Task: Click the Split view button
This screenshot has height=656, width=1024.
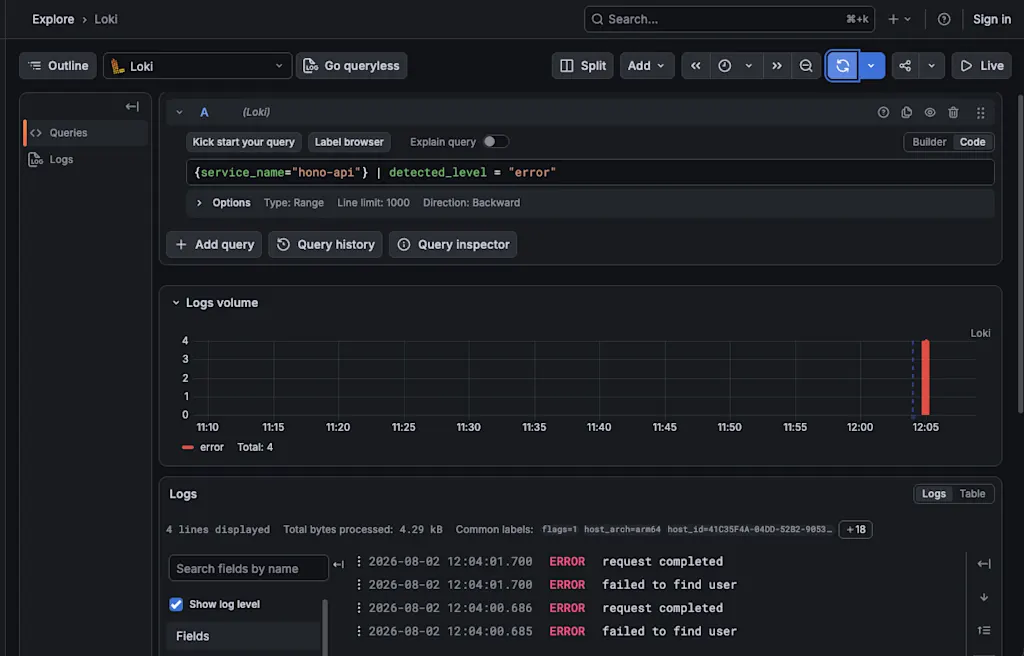Action: click(x=583, y=65)
